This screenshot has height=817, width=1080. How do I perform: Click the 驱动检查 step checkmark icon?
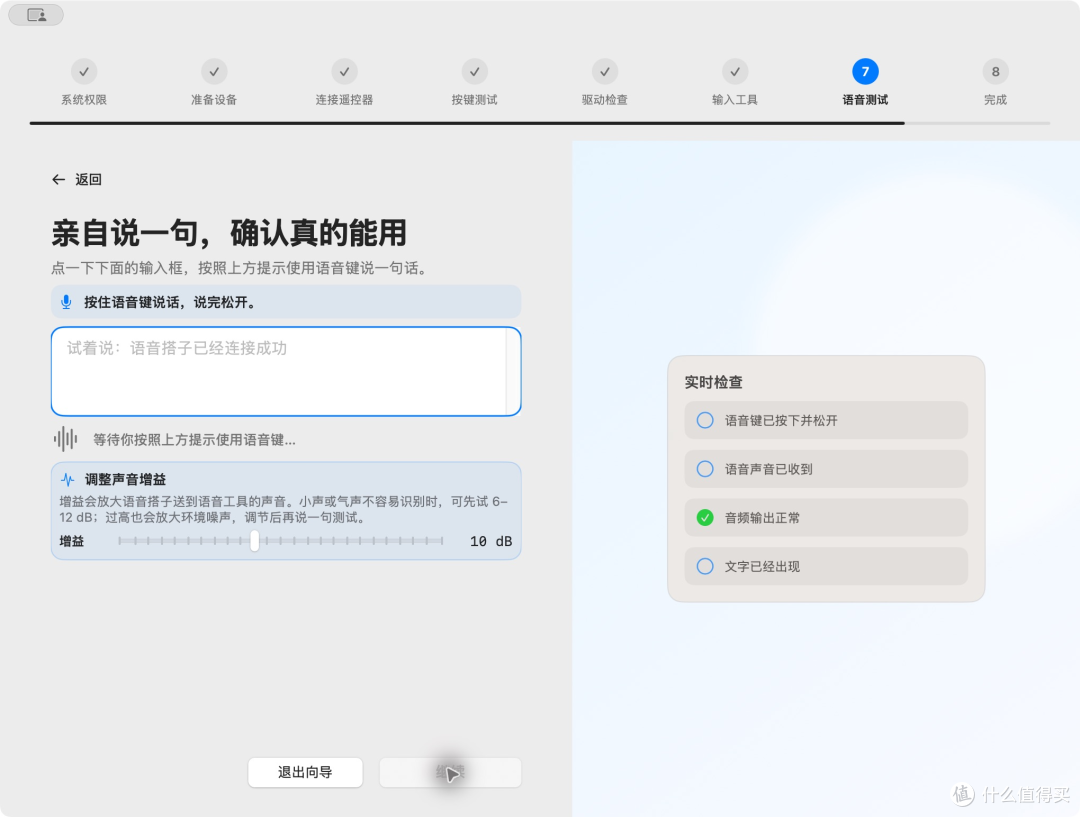coord(605,72)
